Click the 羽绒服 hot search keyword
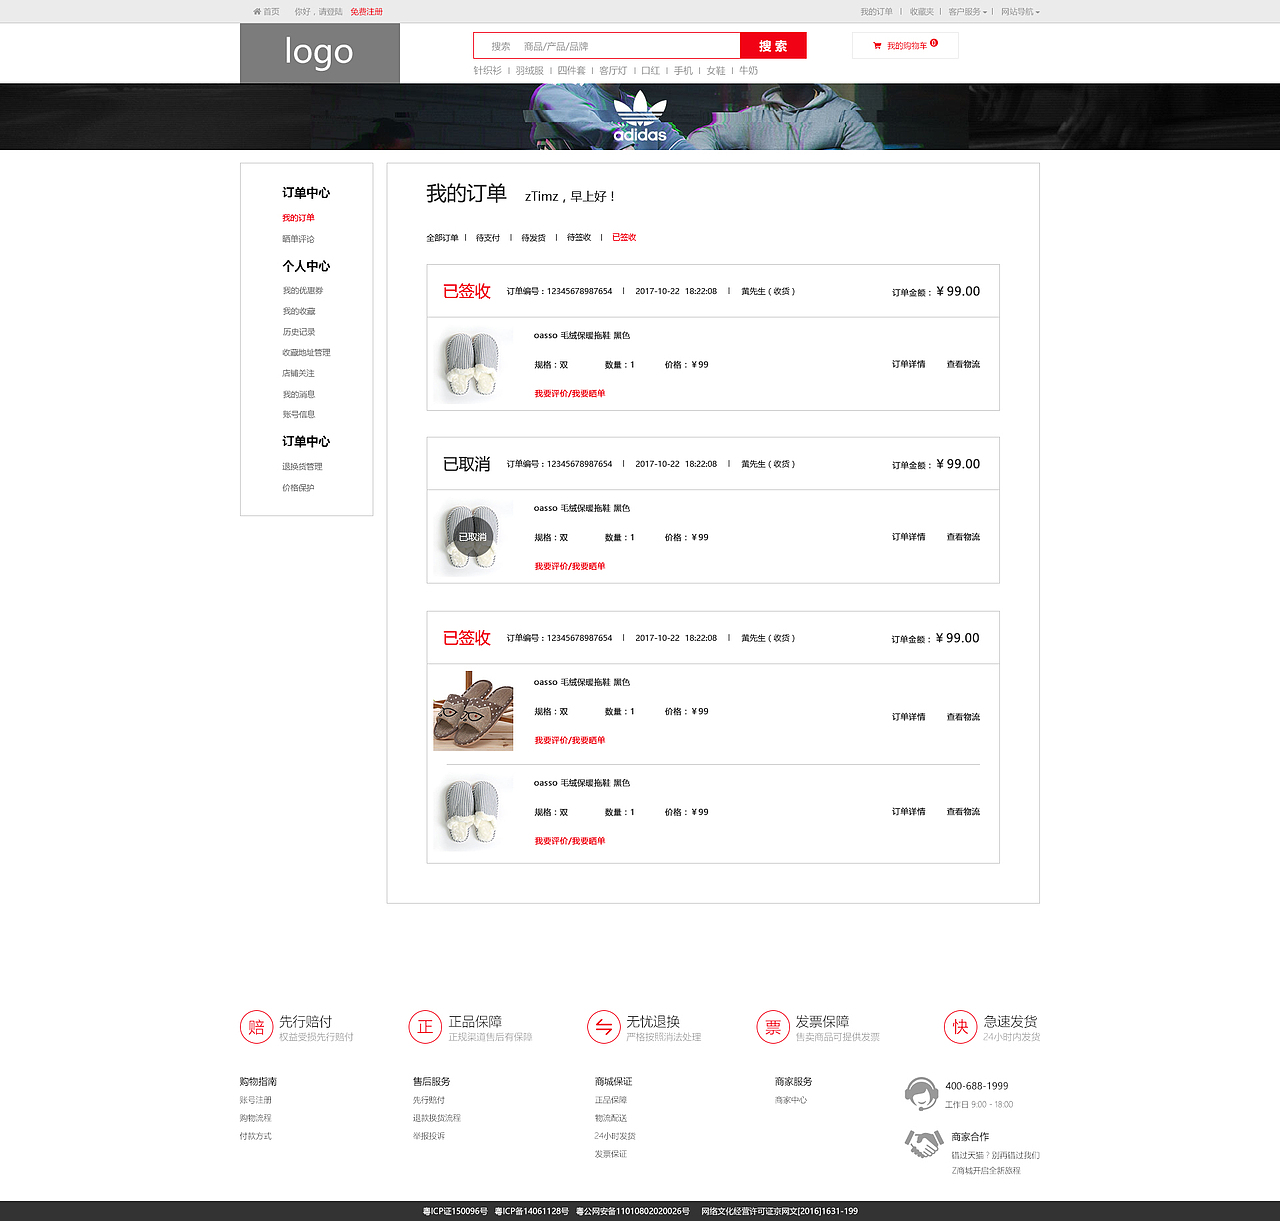1280x1221 pixels. pos(530,71)
